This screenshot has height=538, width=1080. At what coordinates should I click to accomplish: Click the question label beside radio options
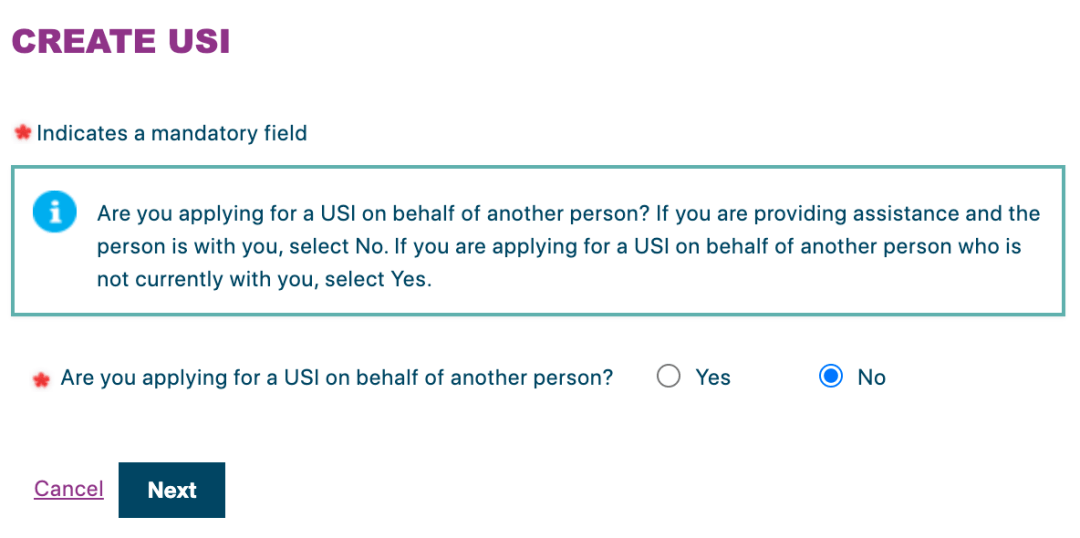coord(337,377)
